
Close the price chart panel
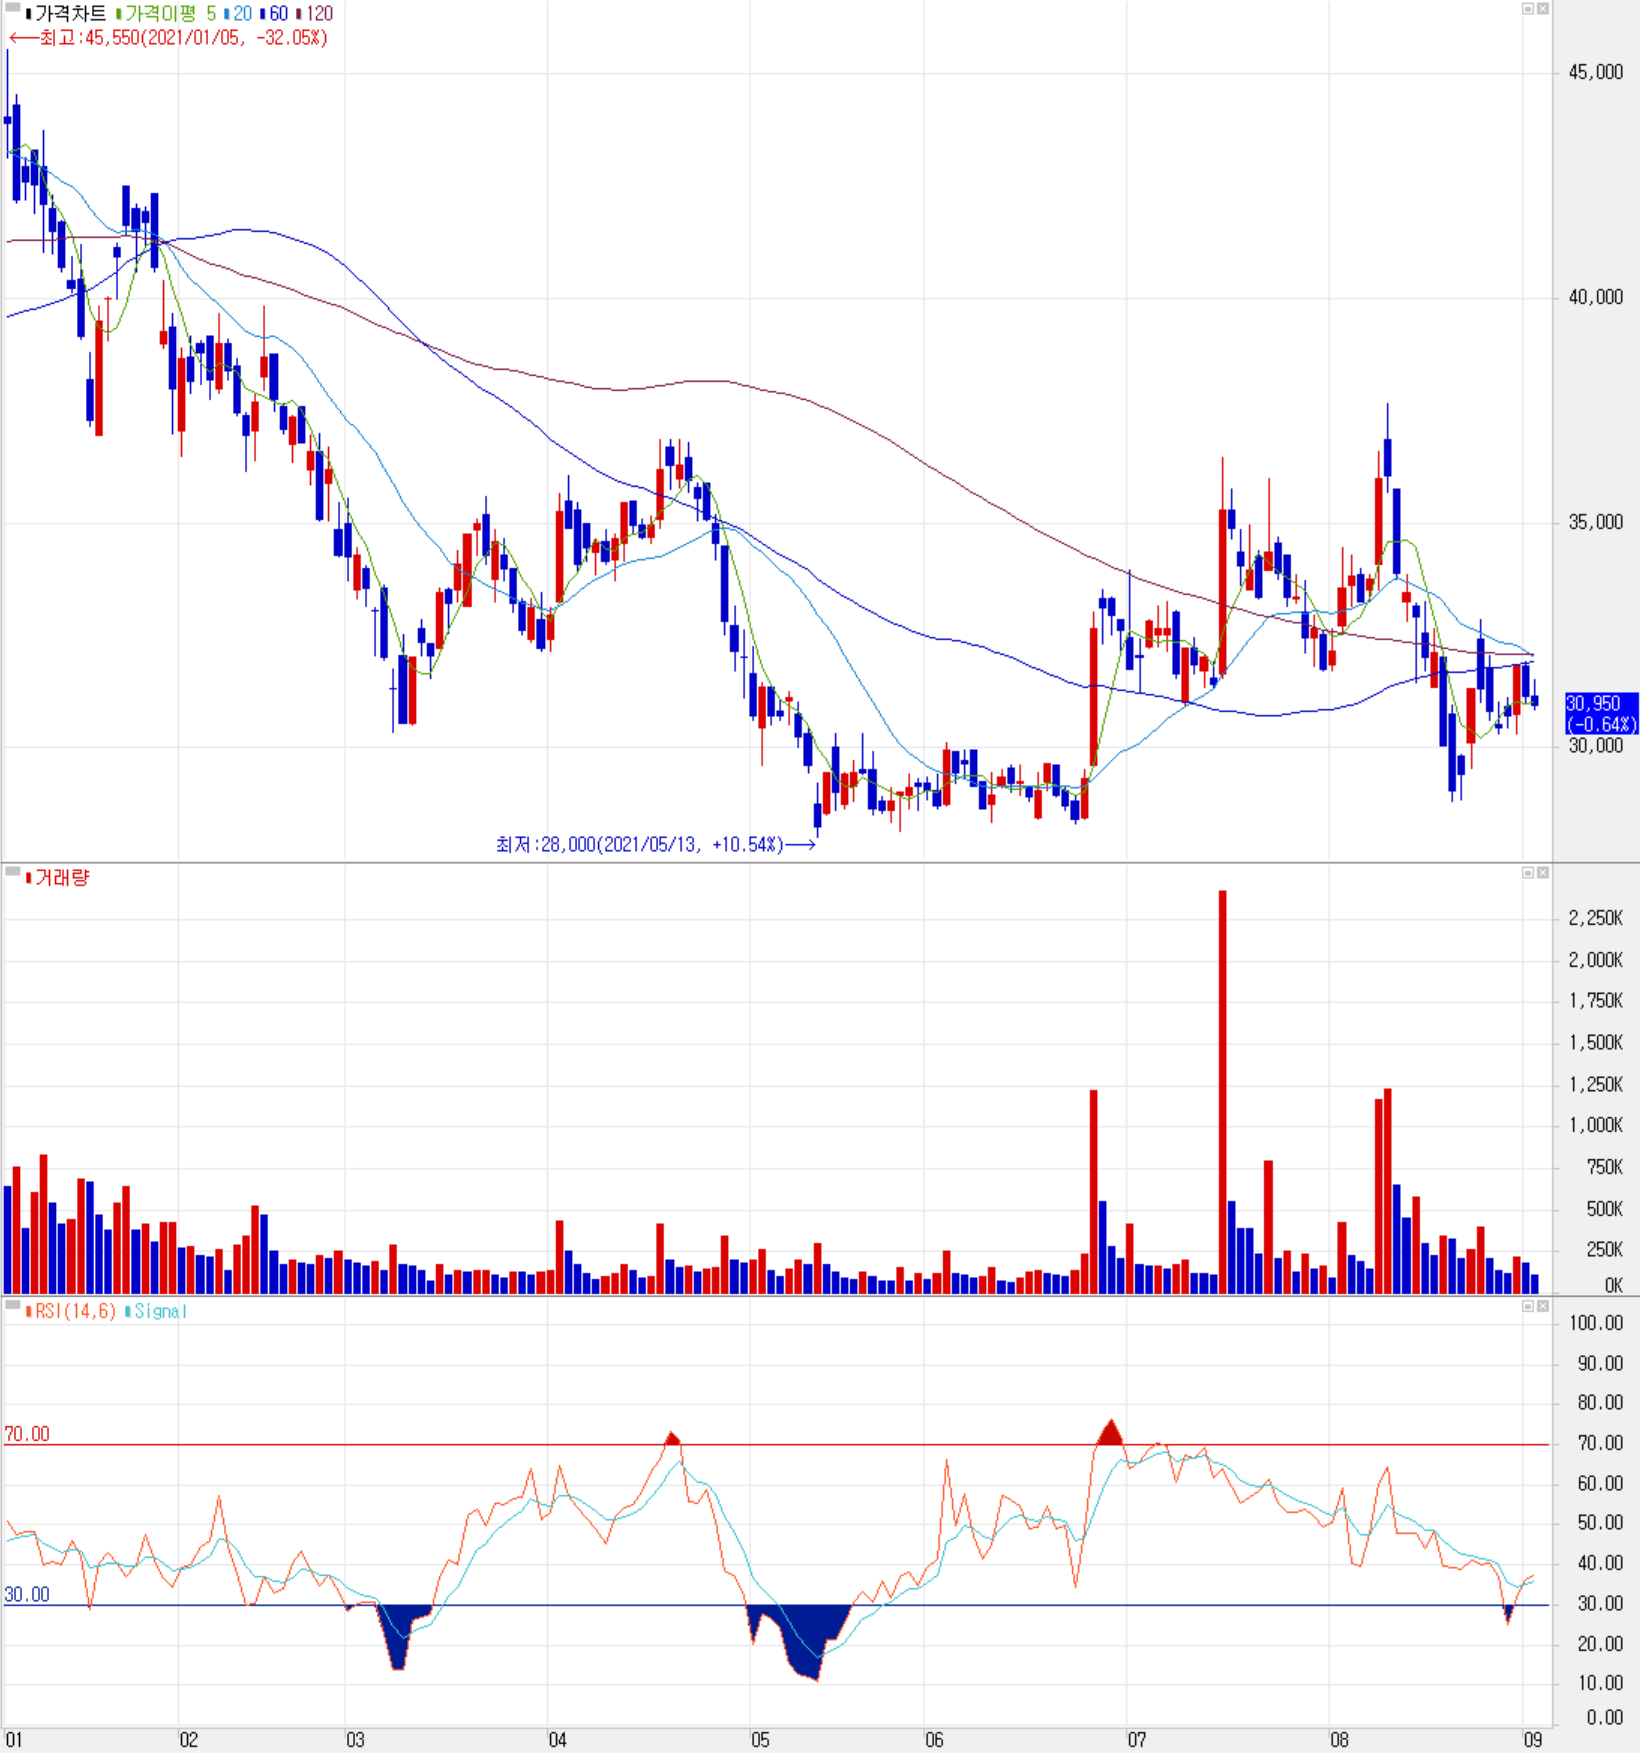(1543, 9)
